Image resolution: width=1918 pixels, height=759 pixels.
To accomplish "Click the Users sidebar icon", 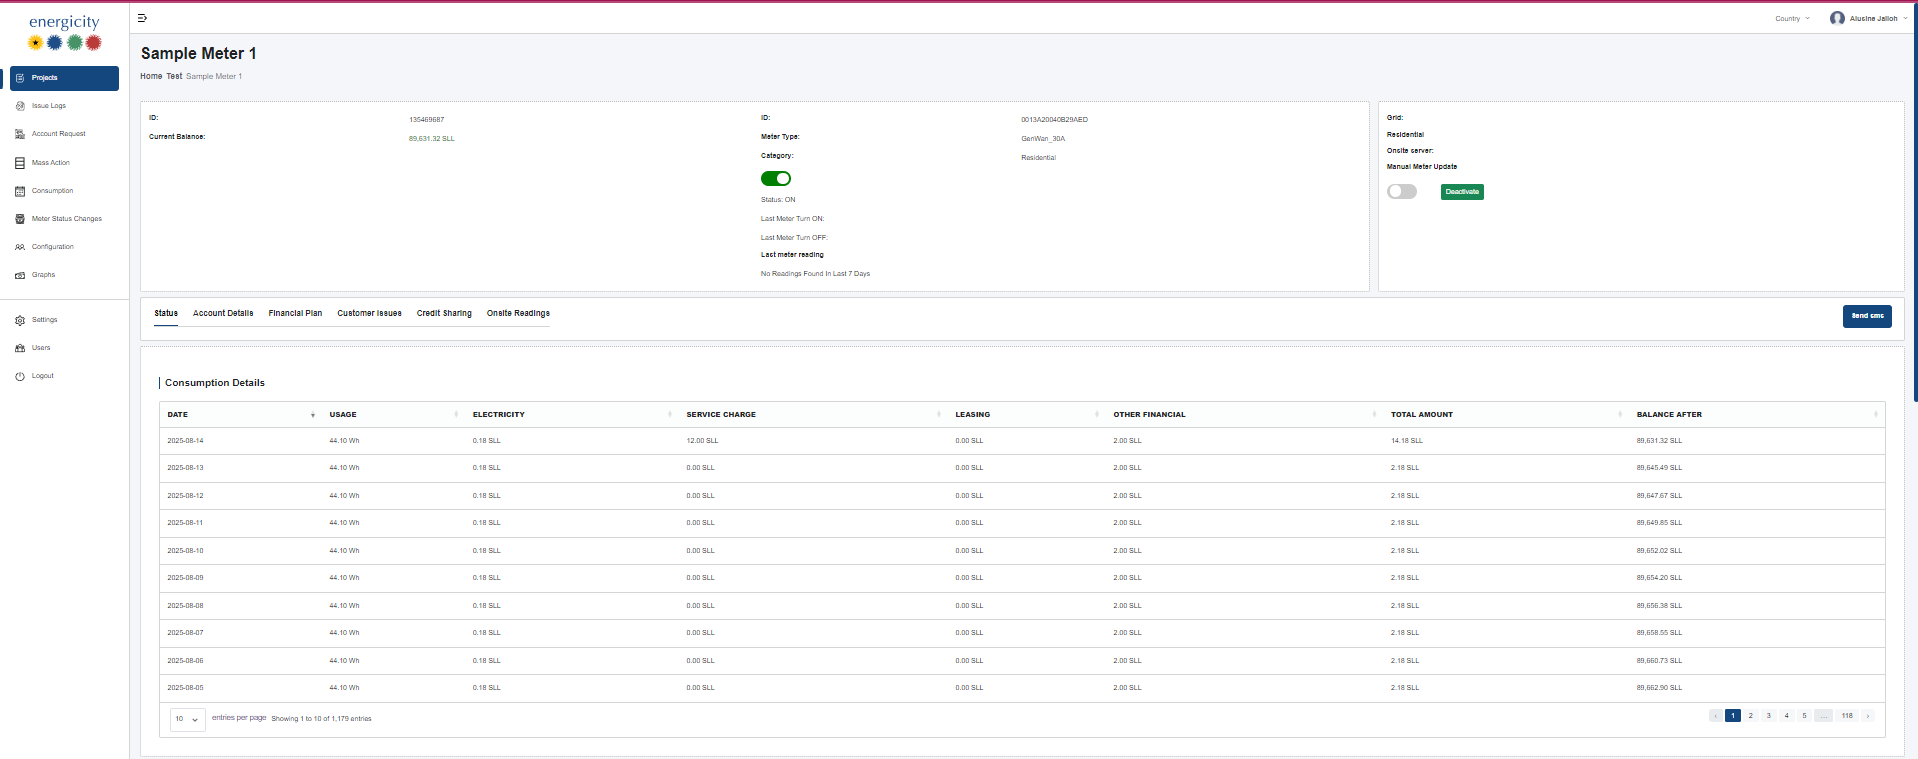I will click(x=20, y=348).
